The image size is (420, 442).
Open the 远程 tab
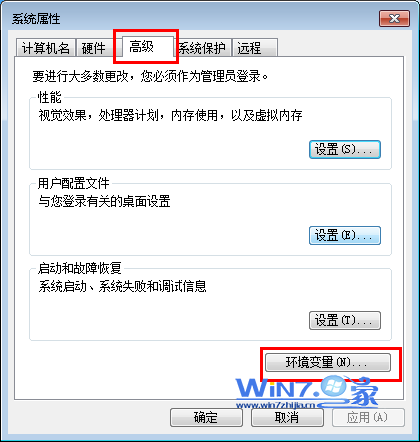255,48
